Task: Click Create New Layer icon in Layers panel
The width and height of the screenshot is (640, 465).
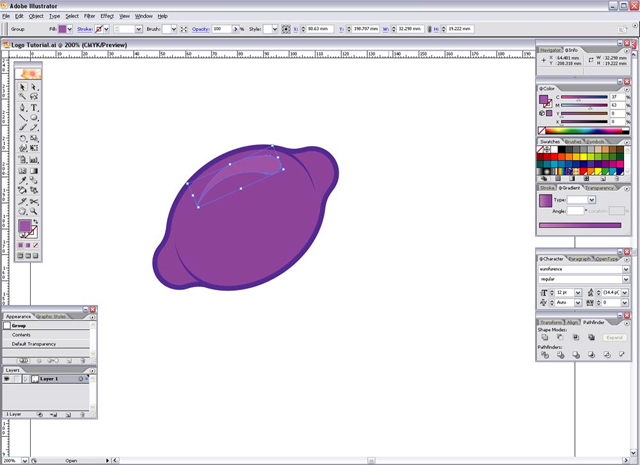Action: pos(68,414)
